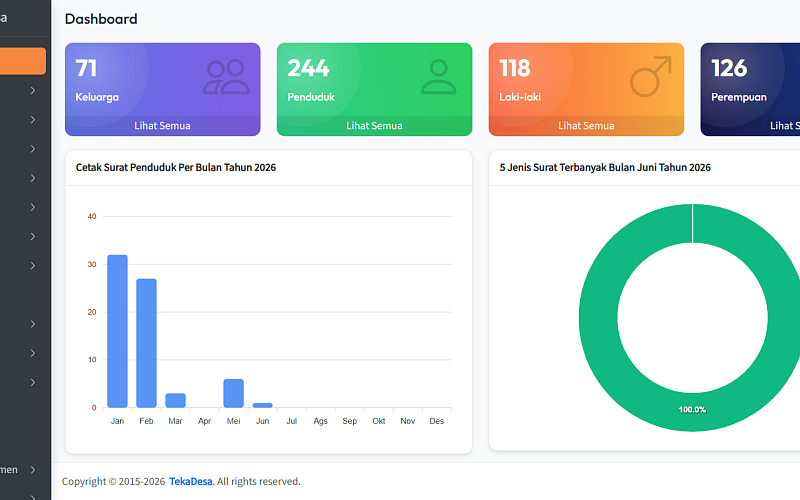Click the 126 Perempuan count

[729, 68]
